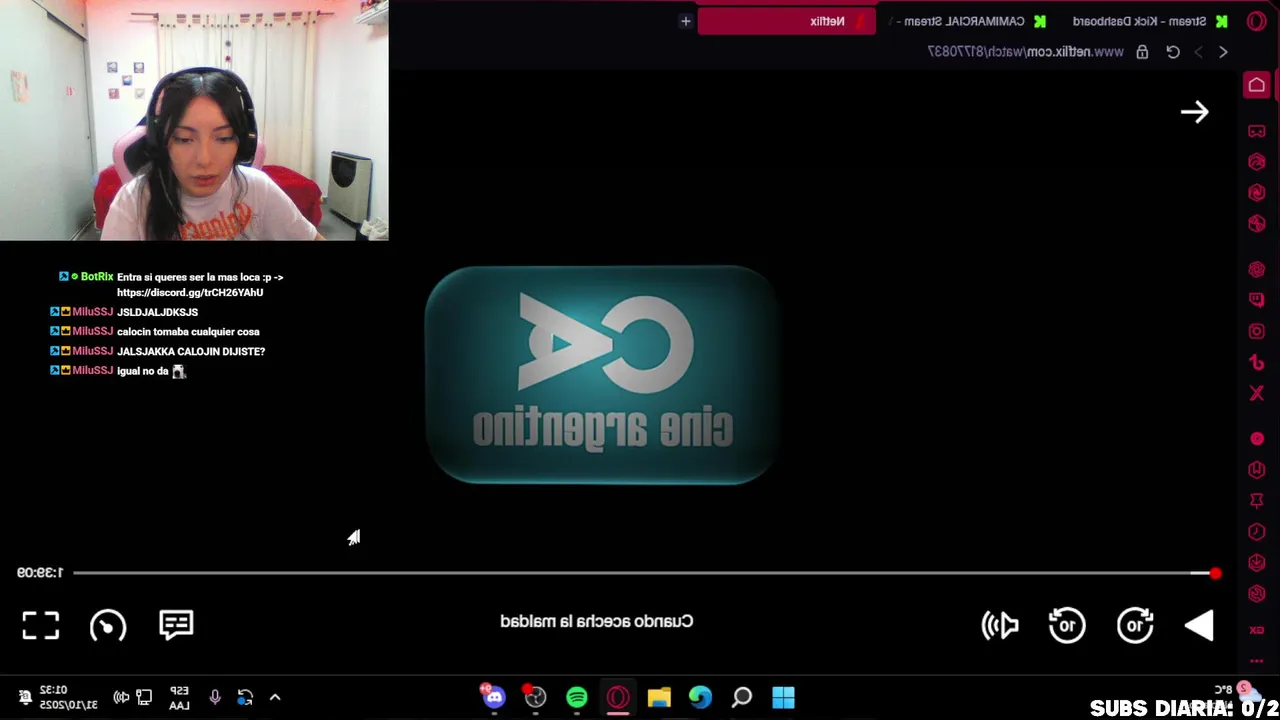The width and height of the screenshot is (1280, 720).
Task: Open Spotify from the taskbar
Action: (577, 697)
